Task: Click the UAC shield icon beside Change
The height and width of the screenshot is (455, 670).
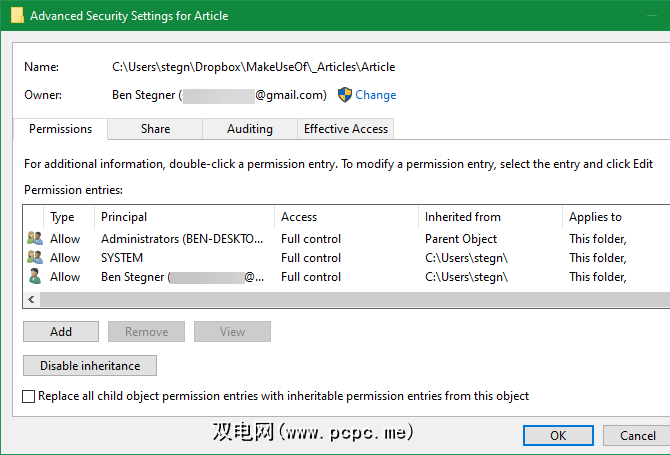Action: coord(345,95)
